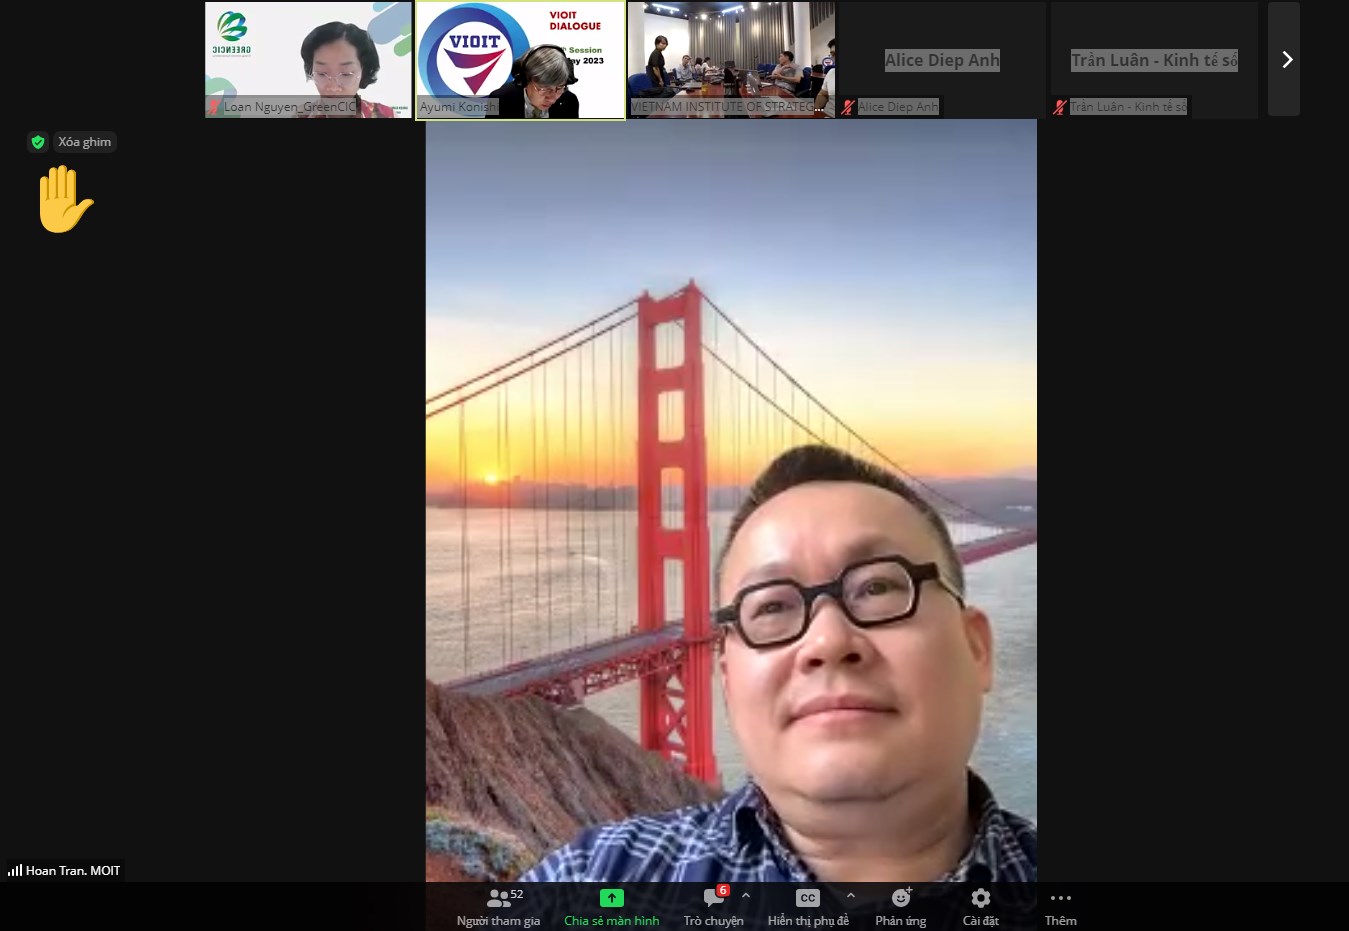The height and width of the screenshot is (931, 1349).
Task: Open settings gear icon
Action: click(980, 898)
